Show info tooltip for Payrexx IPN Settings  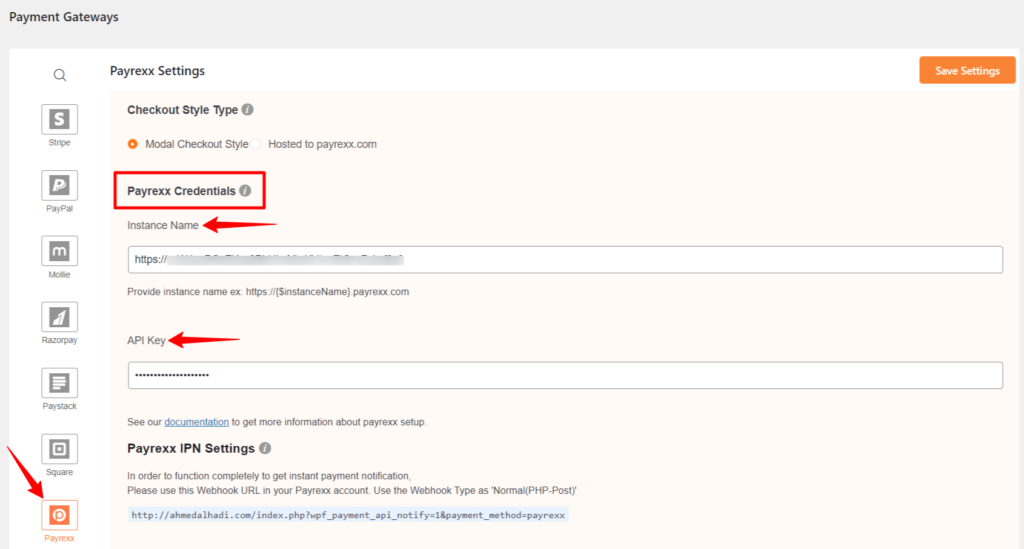(264, 448)
